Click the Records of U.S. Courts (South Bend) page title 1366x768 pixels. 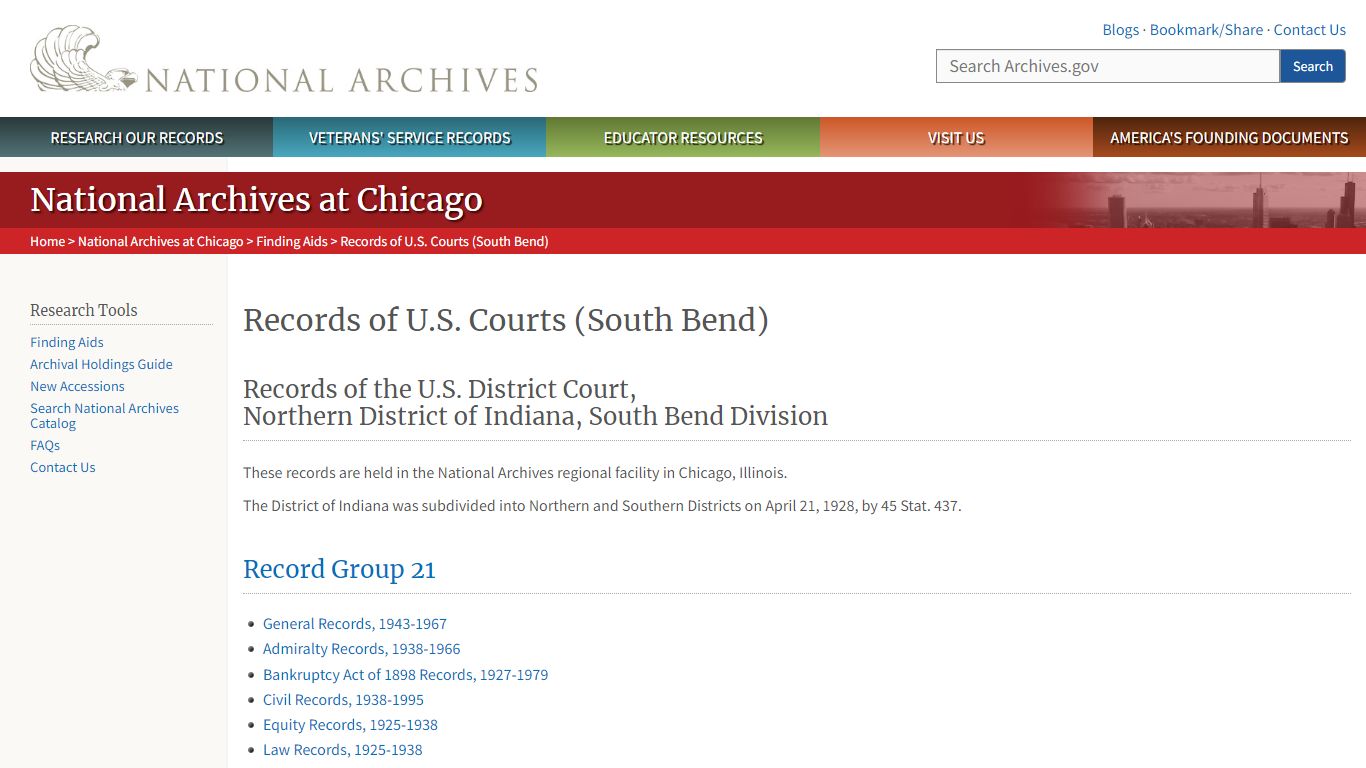pyautogui.click(x=506, y=320)
